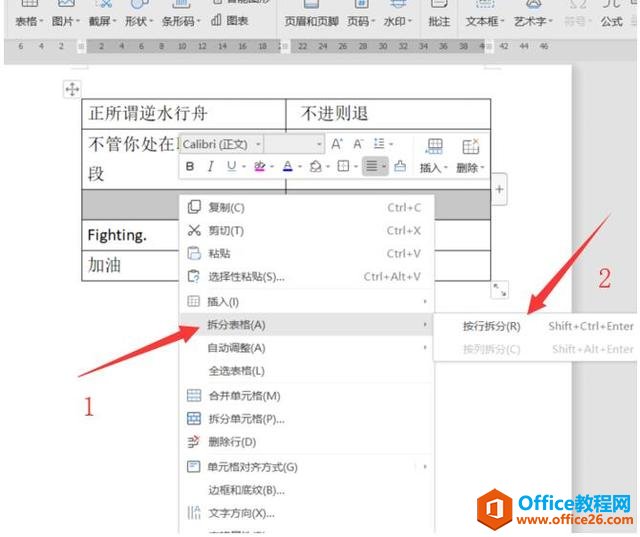The image size is (640, 537).
Task: Open 边框和底纹(B)... dialog
Action: pos(306,490)
